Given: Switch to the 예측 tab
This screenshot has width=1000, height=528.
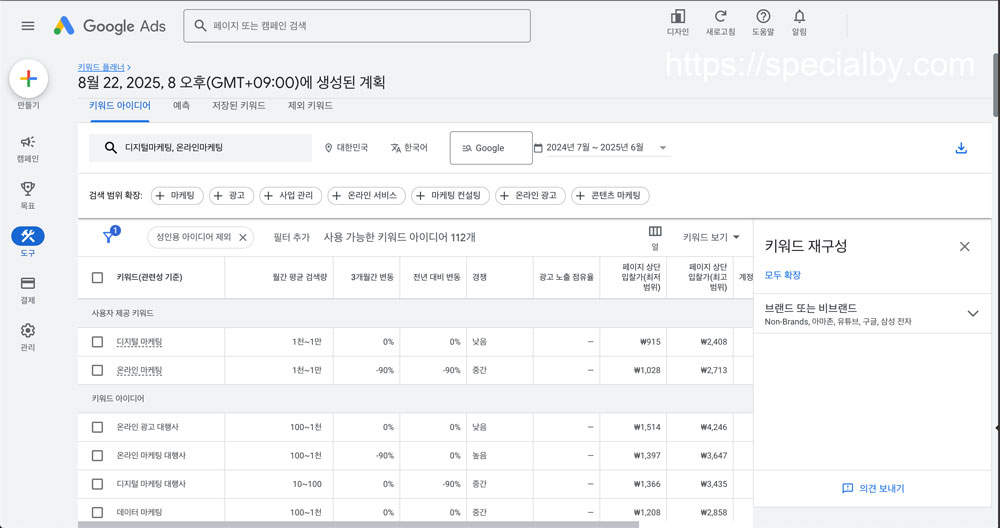Looking at the screenshot, I should 181,106.
